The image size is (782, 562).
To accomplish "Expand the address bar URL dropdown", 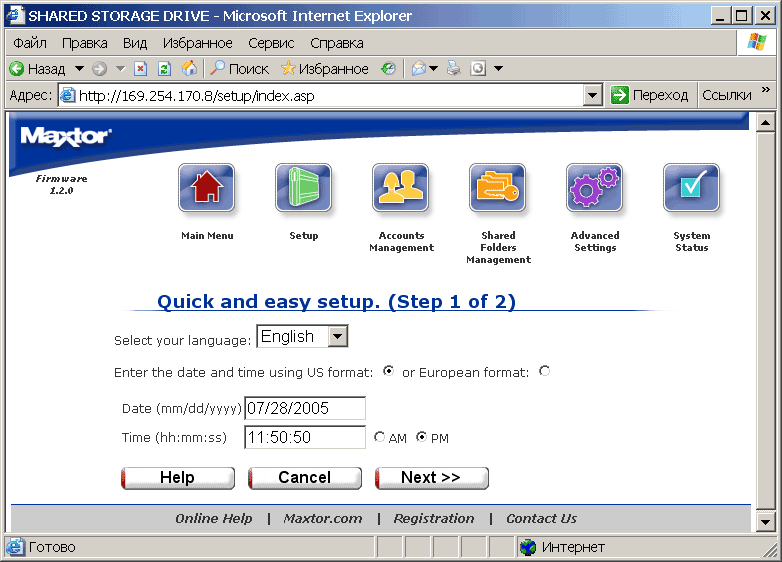I will [x=592, y=95].
